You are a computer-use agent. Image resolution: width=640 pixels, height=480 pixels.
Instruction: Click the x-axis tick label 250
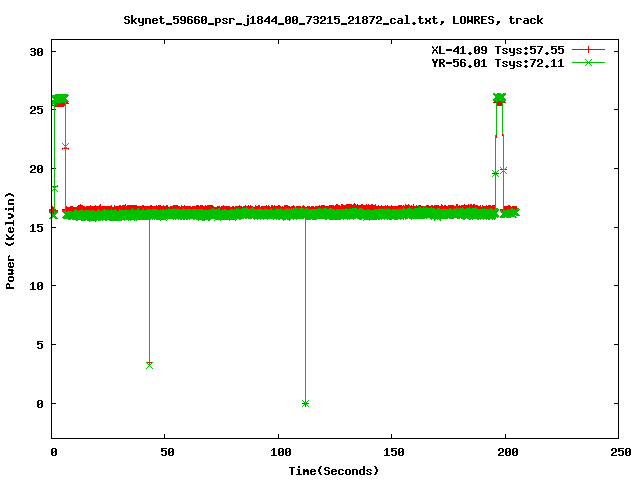[620, 452]
